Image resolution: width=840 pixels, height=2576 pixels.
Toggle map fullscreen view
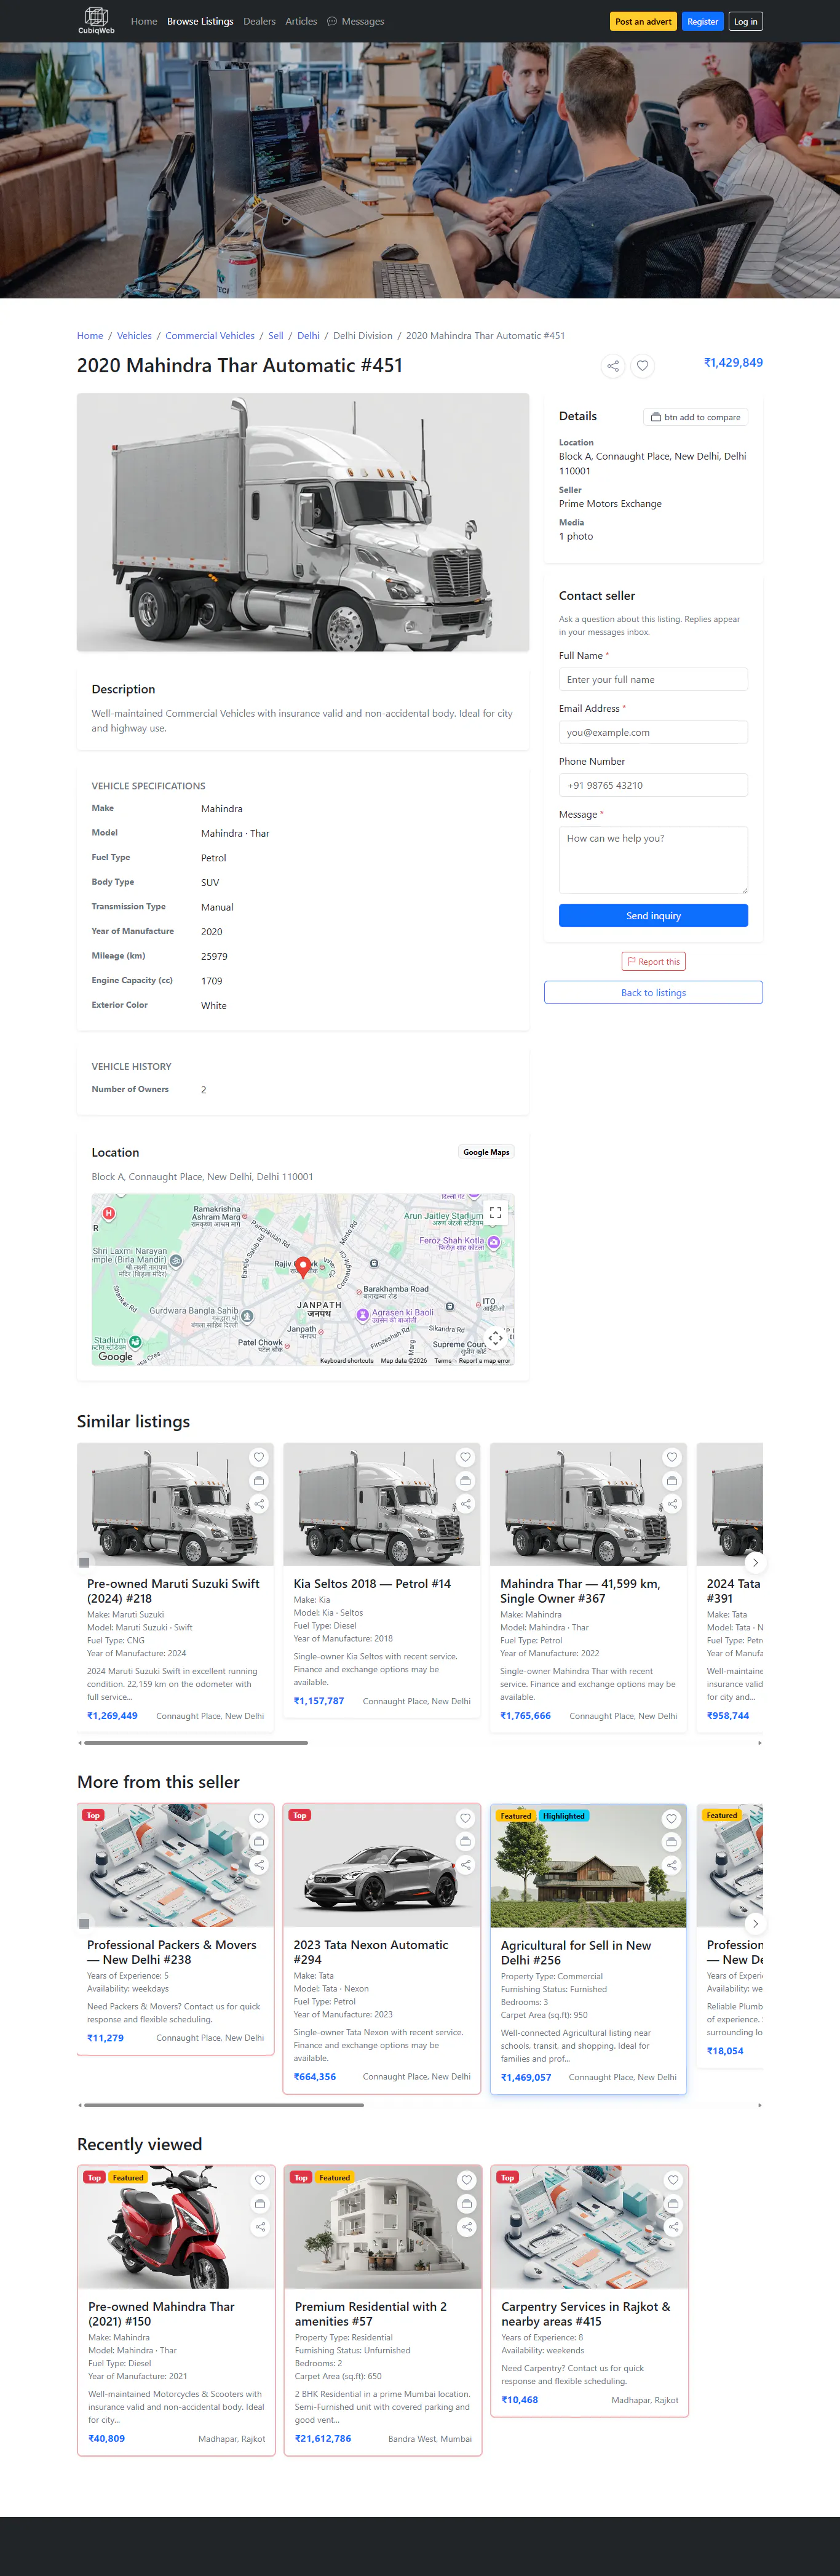coord(495,1213)
